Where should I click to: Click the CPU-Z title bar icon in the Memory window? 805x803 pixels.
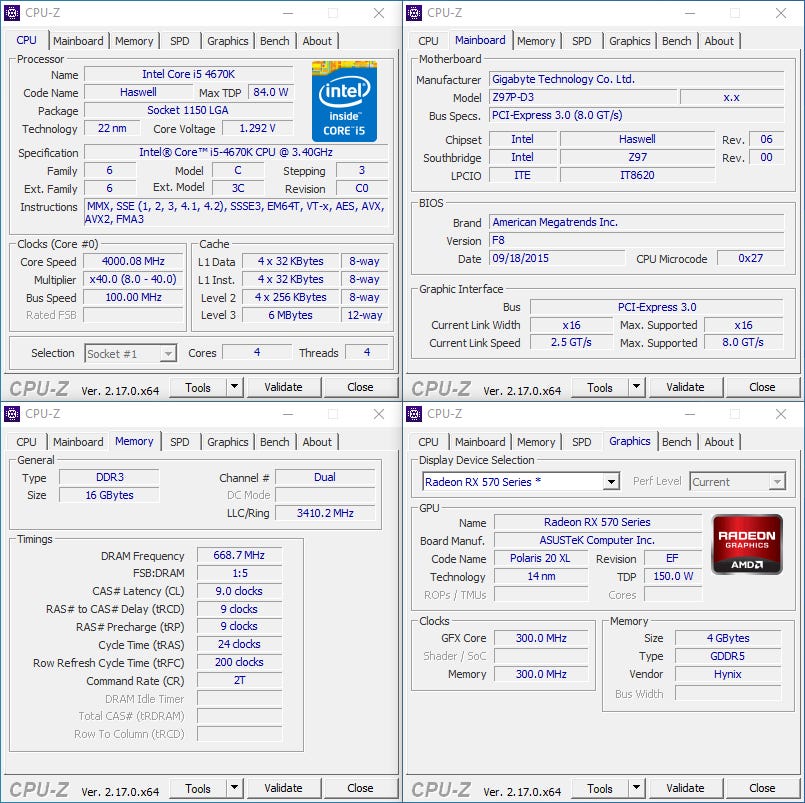13,414
